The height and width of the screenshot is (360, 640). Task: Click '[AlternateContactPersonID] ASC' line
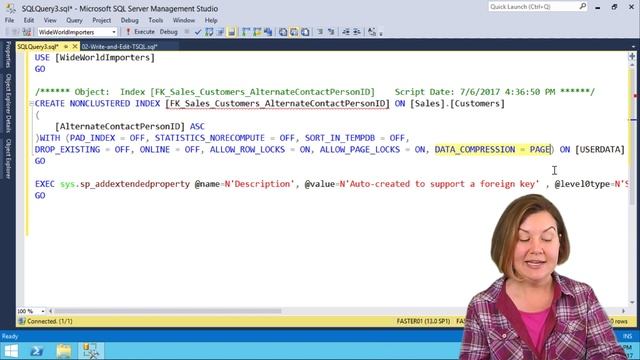[130, 127]
